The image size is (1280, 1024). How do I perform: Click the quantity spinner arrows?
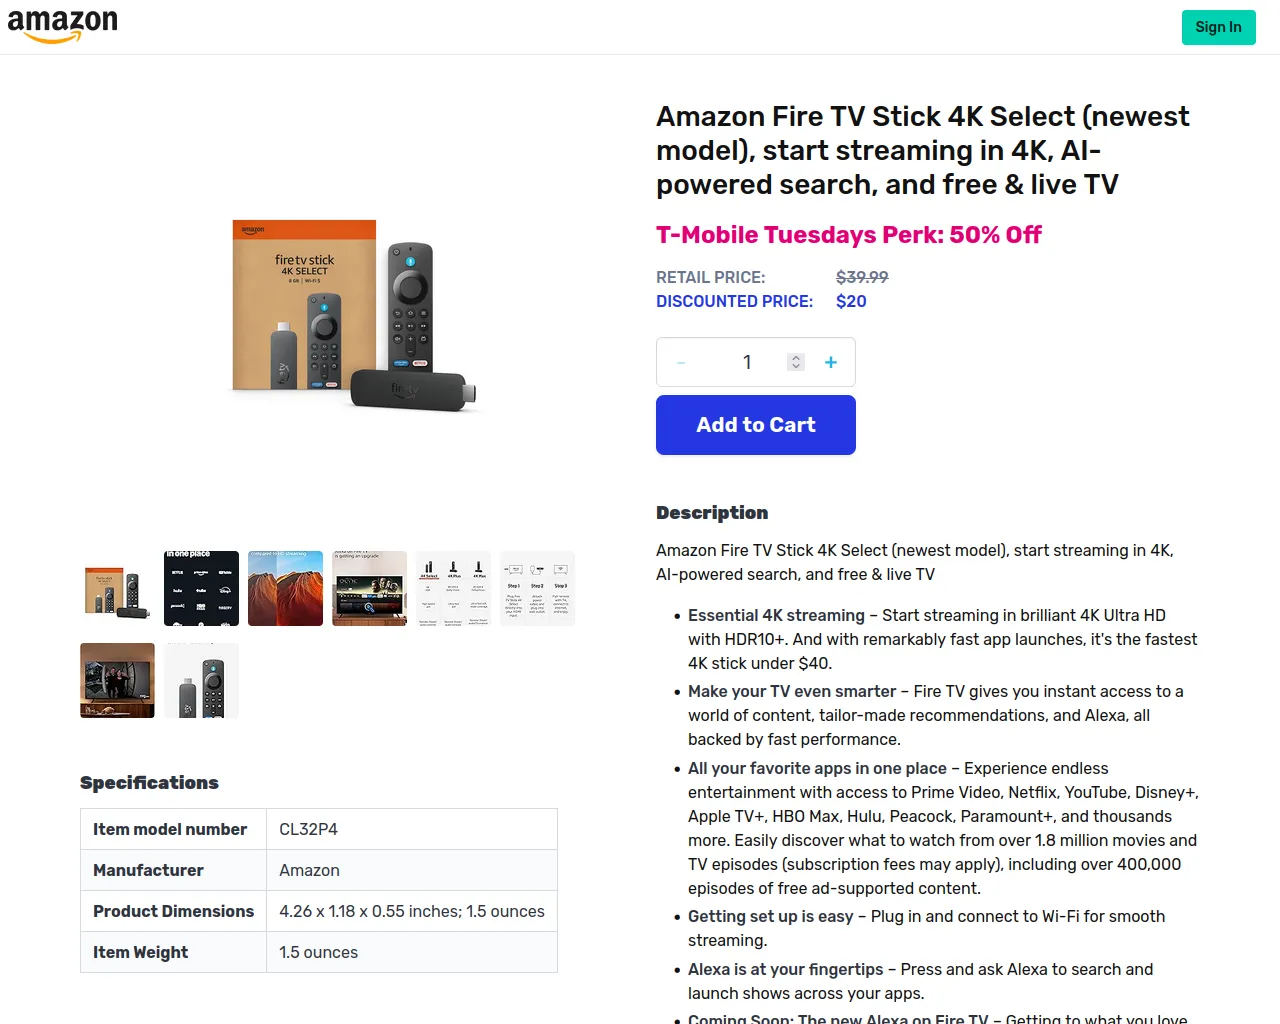coord(796,362)
